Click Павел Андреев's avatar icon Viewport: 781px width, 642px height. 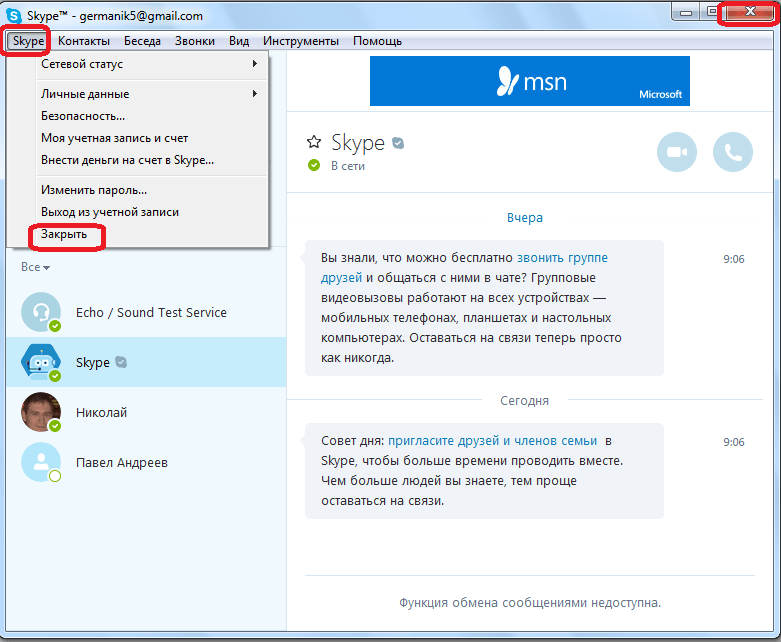click(41, 462)
